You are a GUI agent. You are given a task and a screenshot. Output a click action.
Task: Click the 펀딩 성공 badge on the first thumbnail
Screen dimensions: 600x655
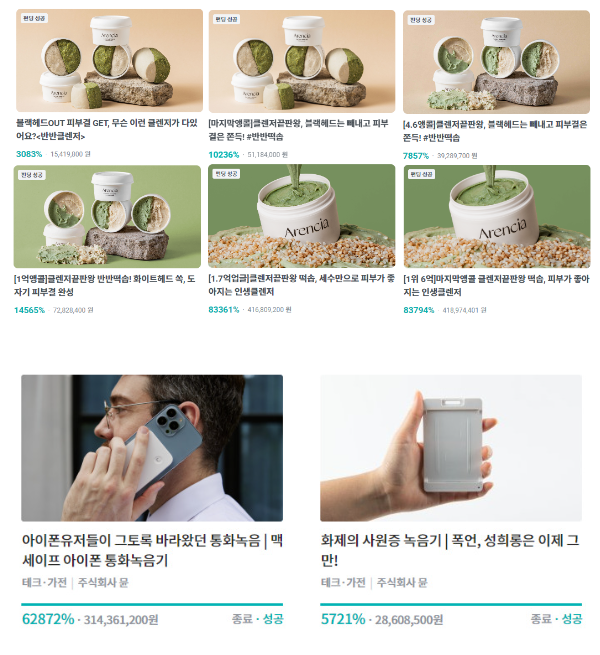click(34, 18)
